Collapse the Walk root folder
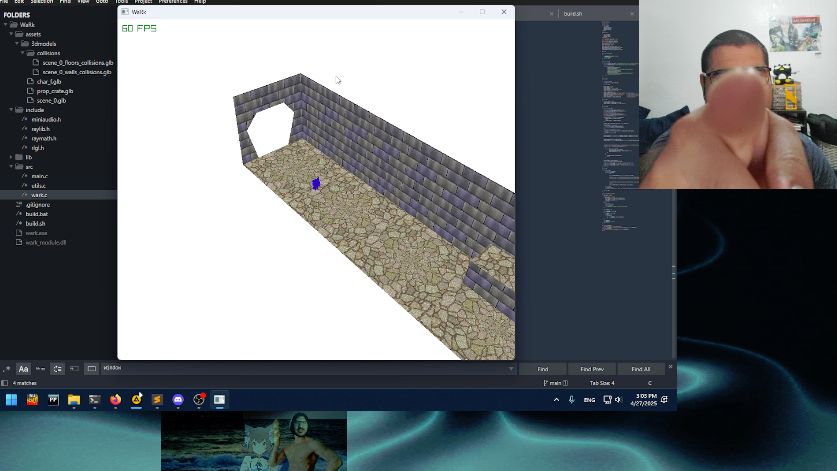 tap(6, 25)
